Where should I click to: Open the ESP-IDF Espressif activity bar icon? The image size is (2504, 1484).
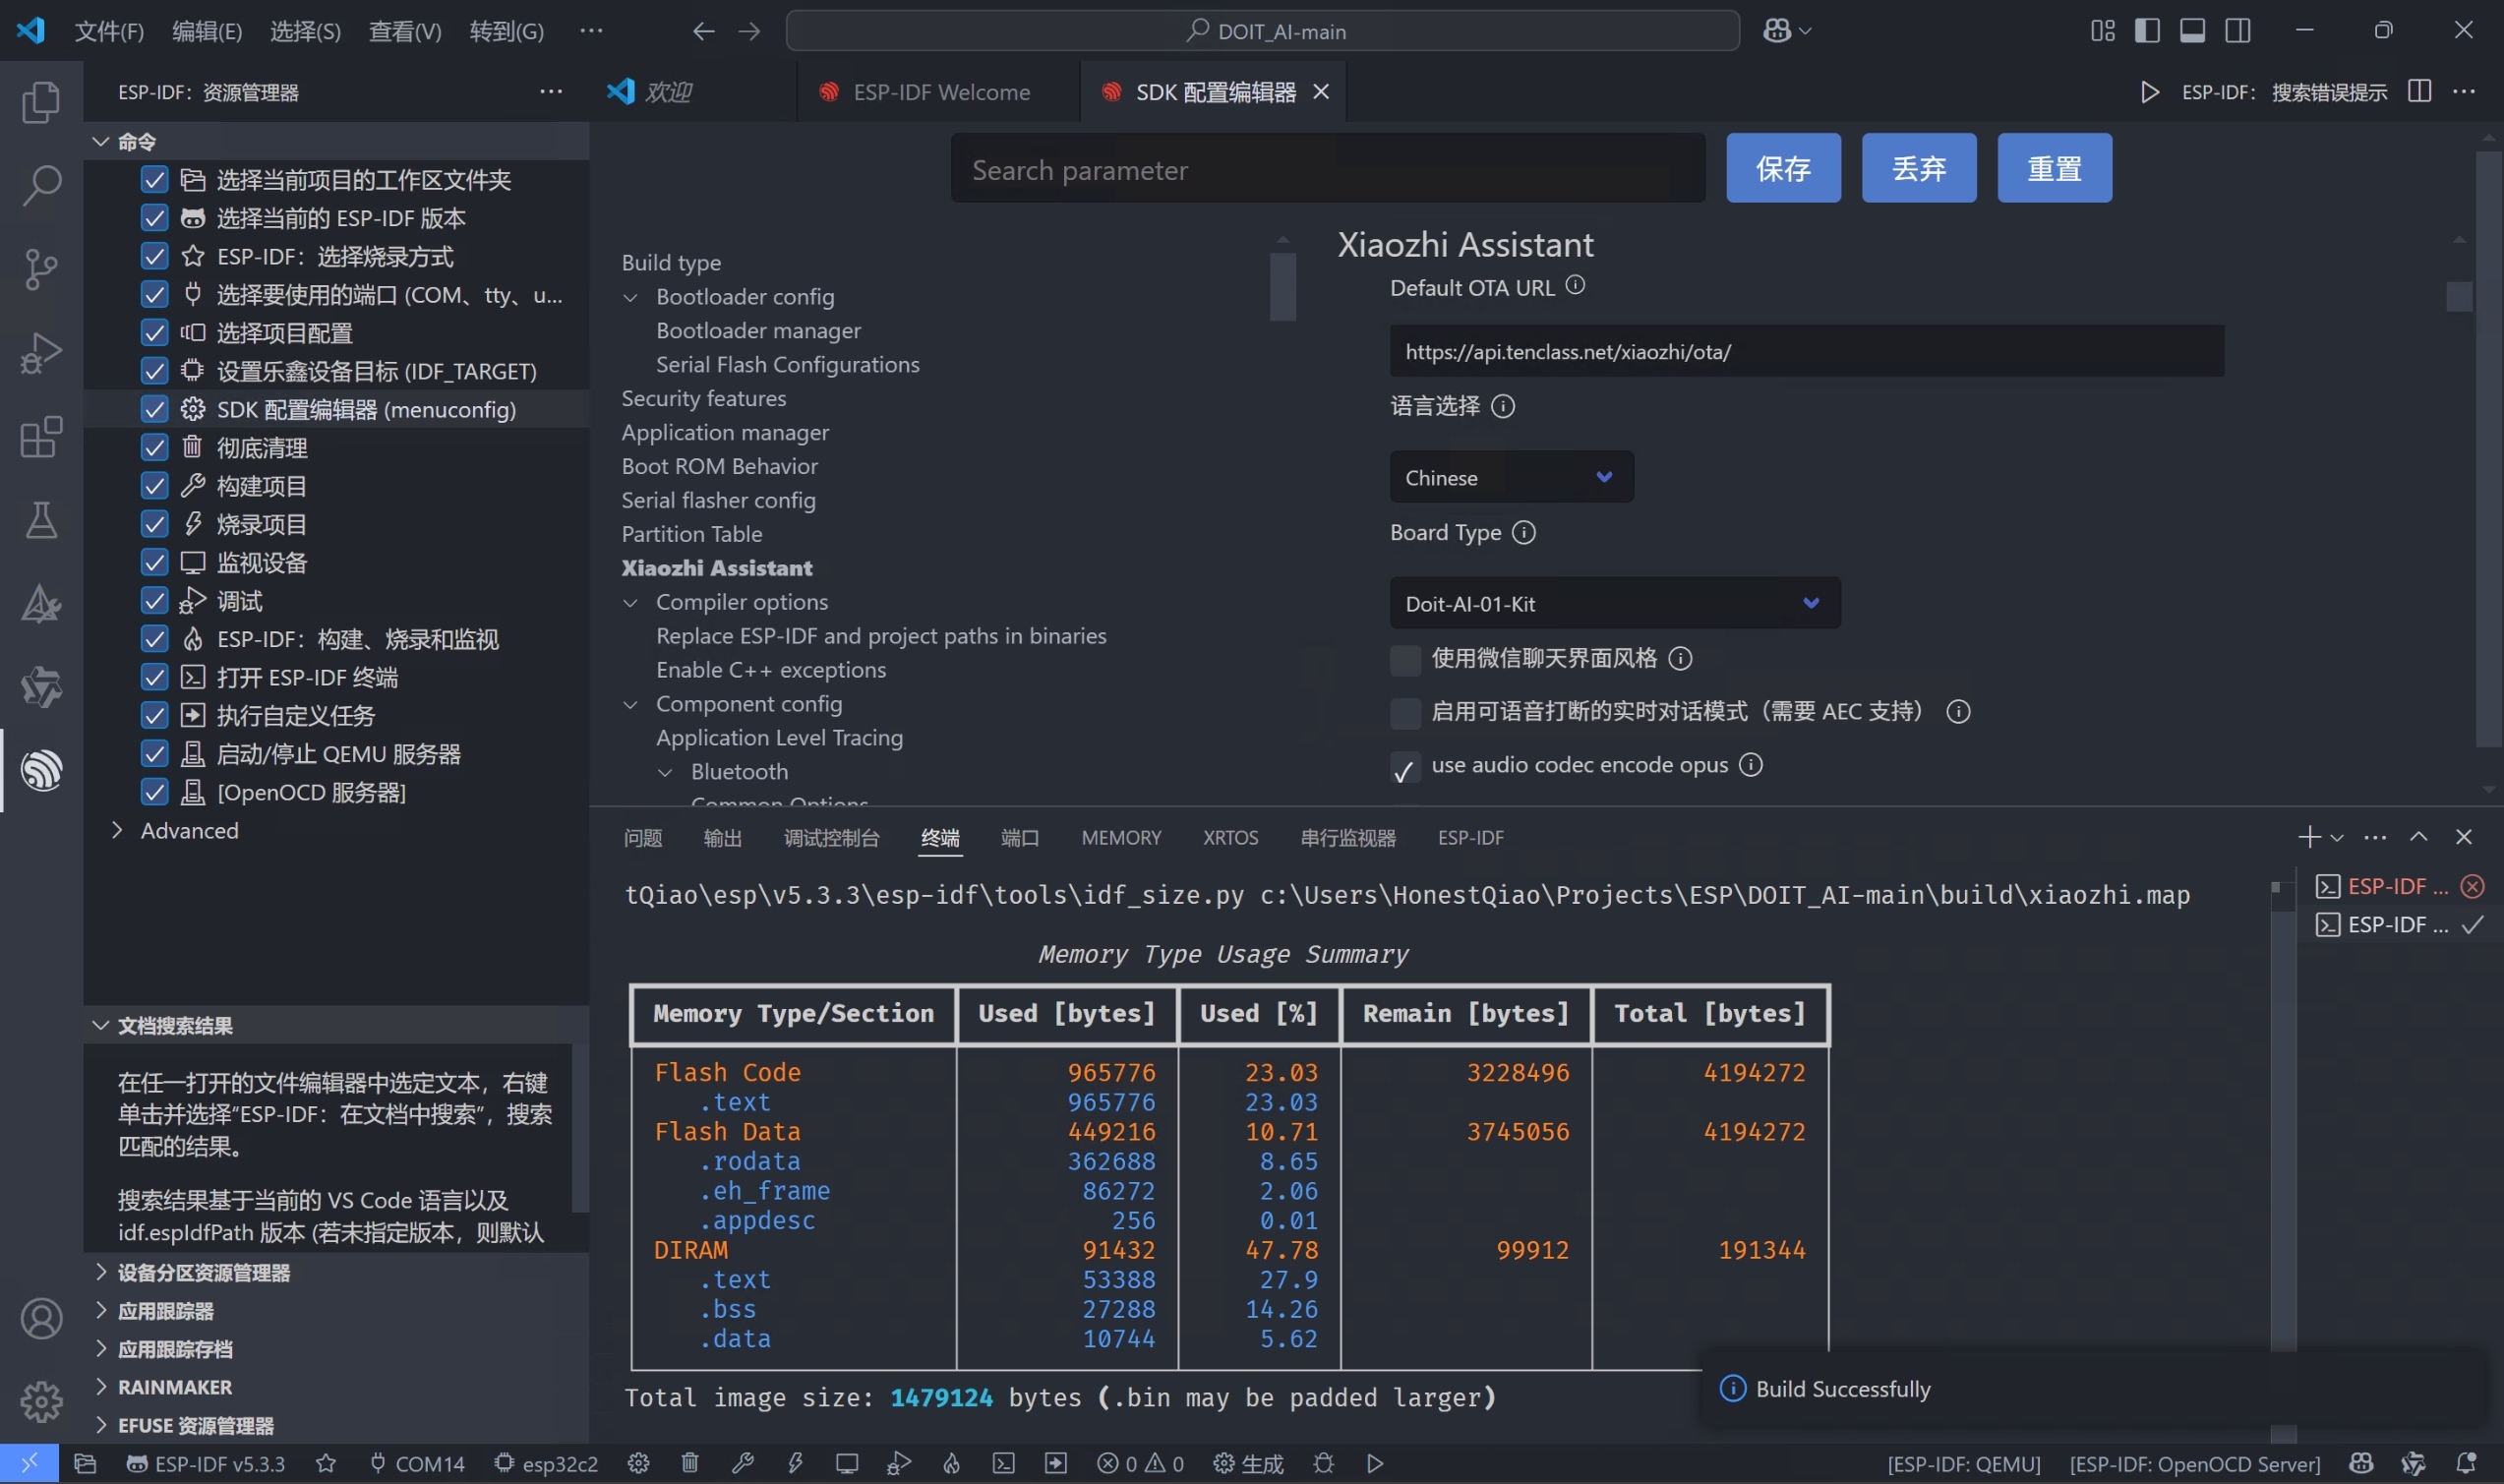[41, 770]
